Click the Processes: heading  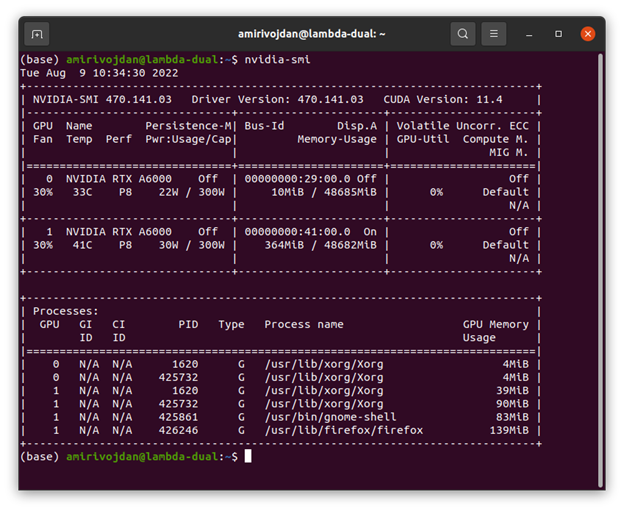[x=66, y=311]
